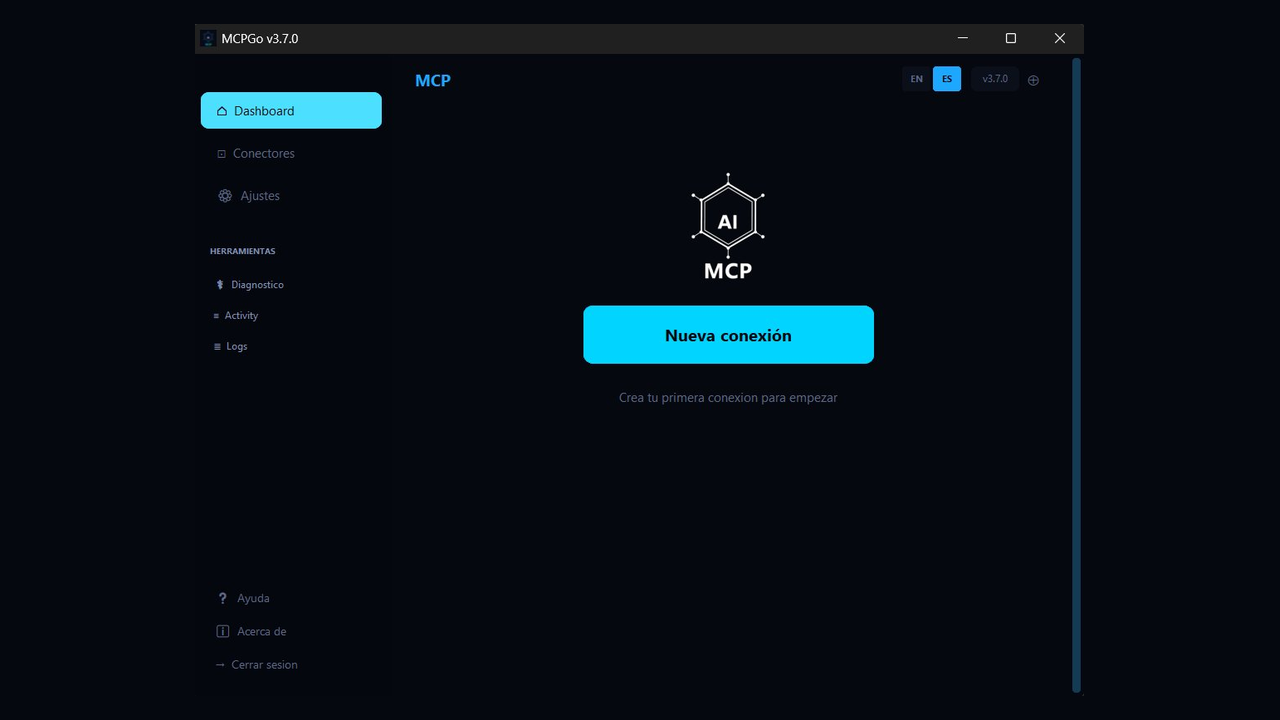
Task: Click the Acerca de info icon
Action: click(x=223, y=631)
